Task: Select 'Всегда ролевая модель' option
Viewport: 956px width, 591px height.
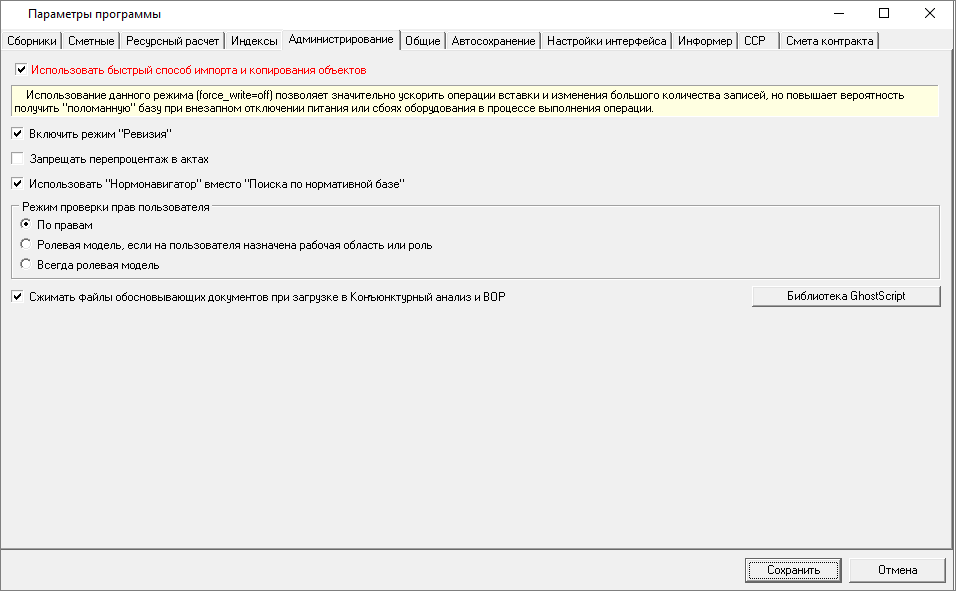Action: (24, 263)
